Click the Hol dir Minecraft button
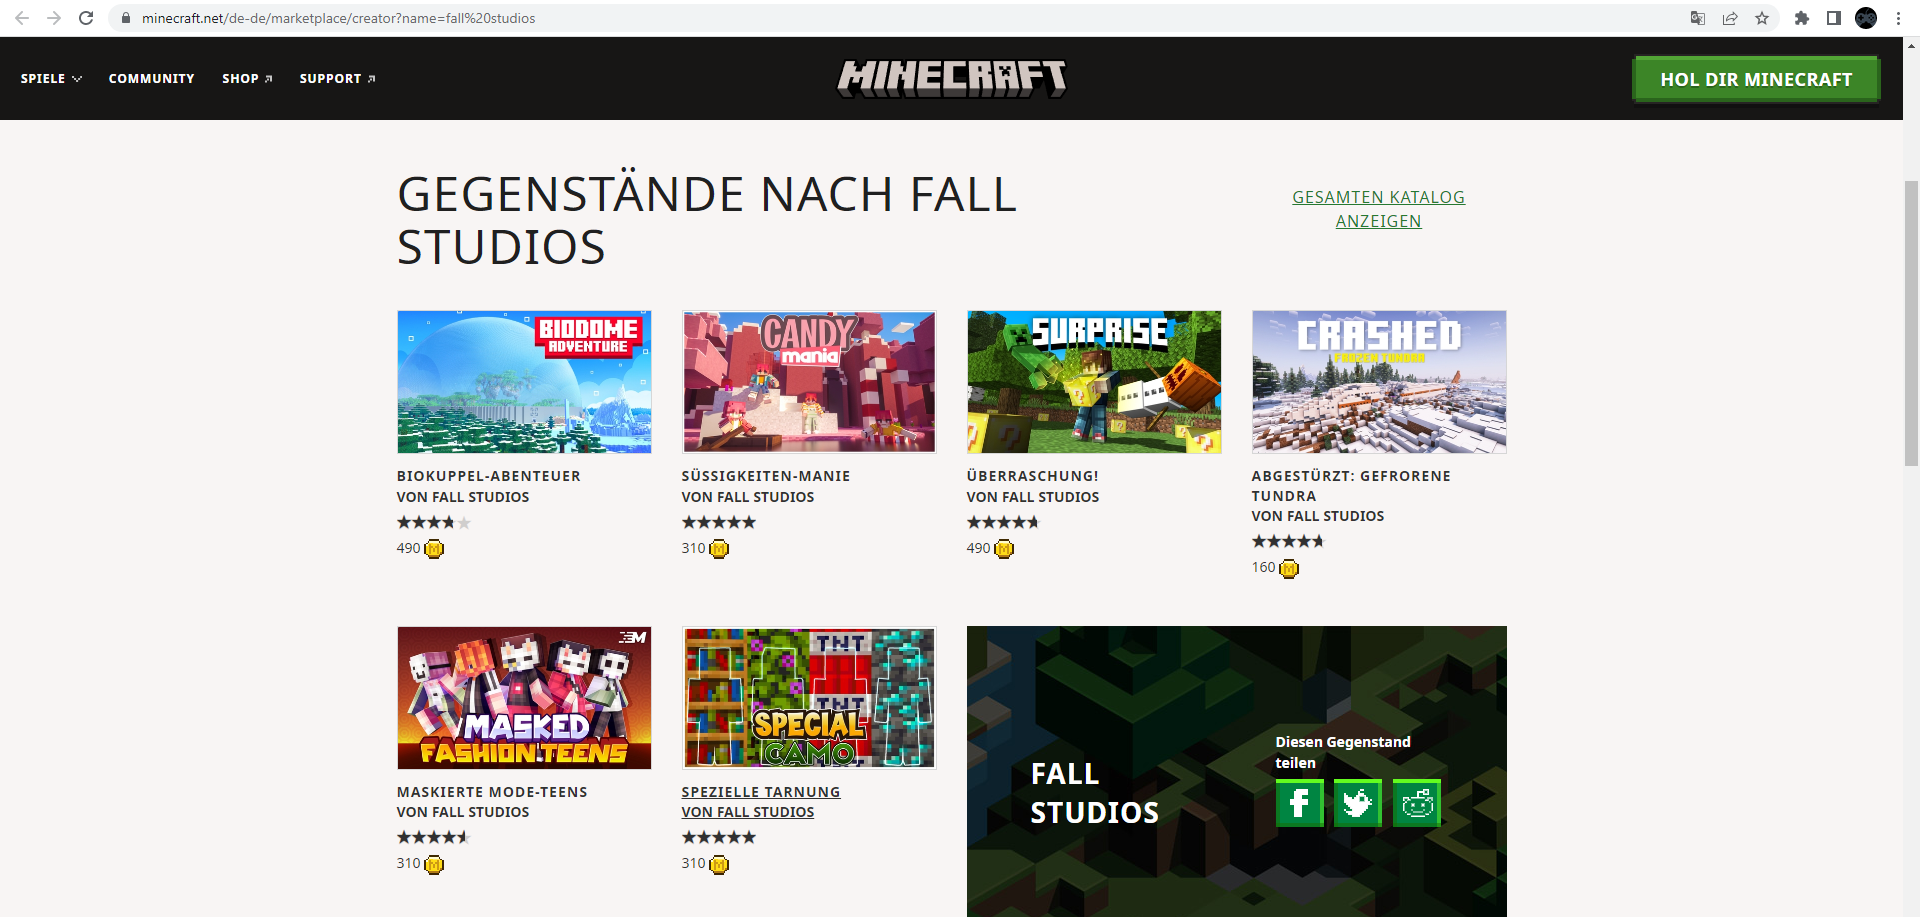The width and height of the screenshot is (1920, 917). tap(1756, 79)
